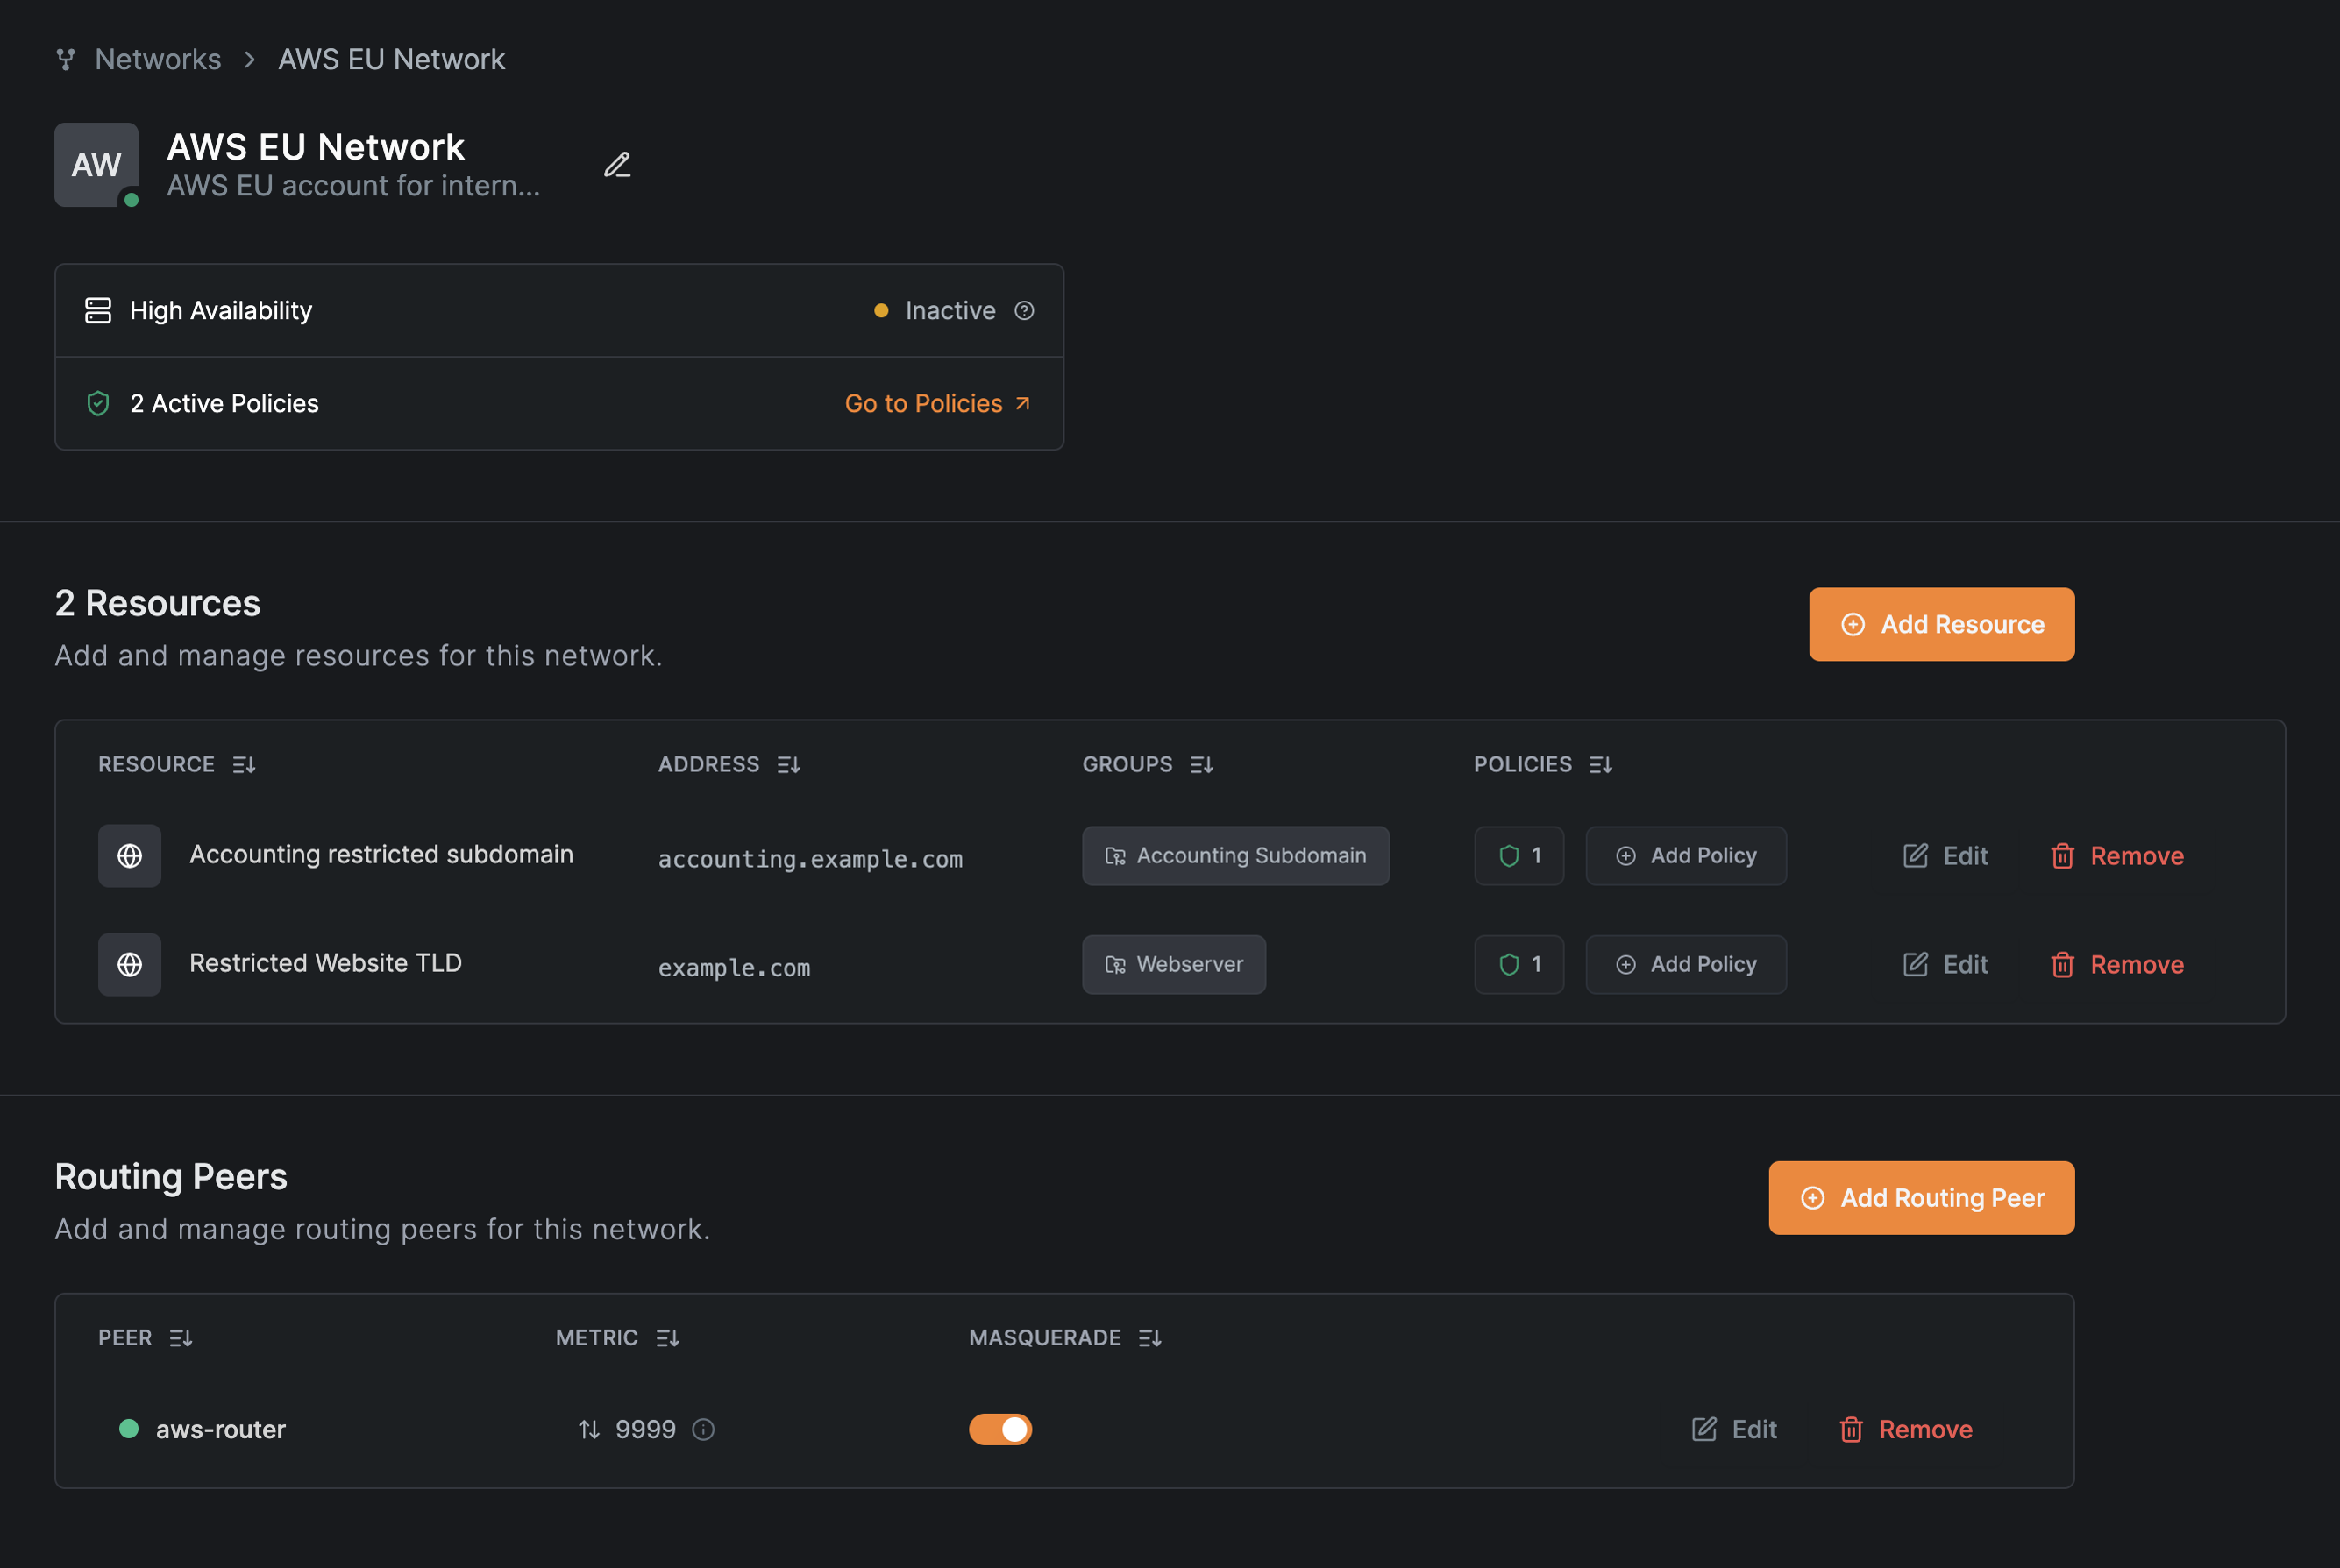Edit the aws-router routing peer
The height and width of the screenshot is (1568, 2340).
pyautogui.click(x=1735, y=1429)
